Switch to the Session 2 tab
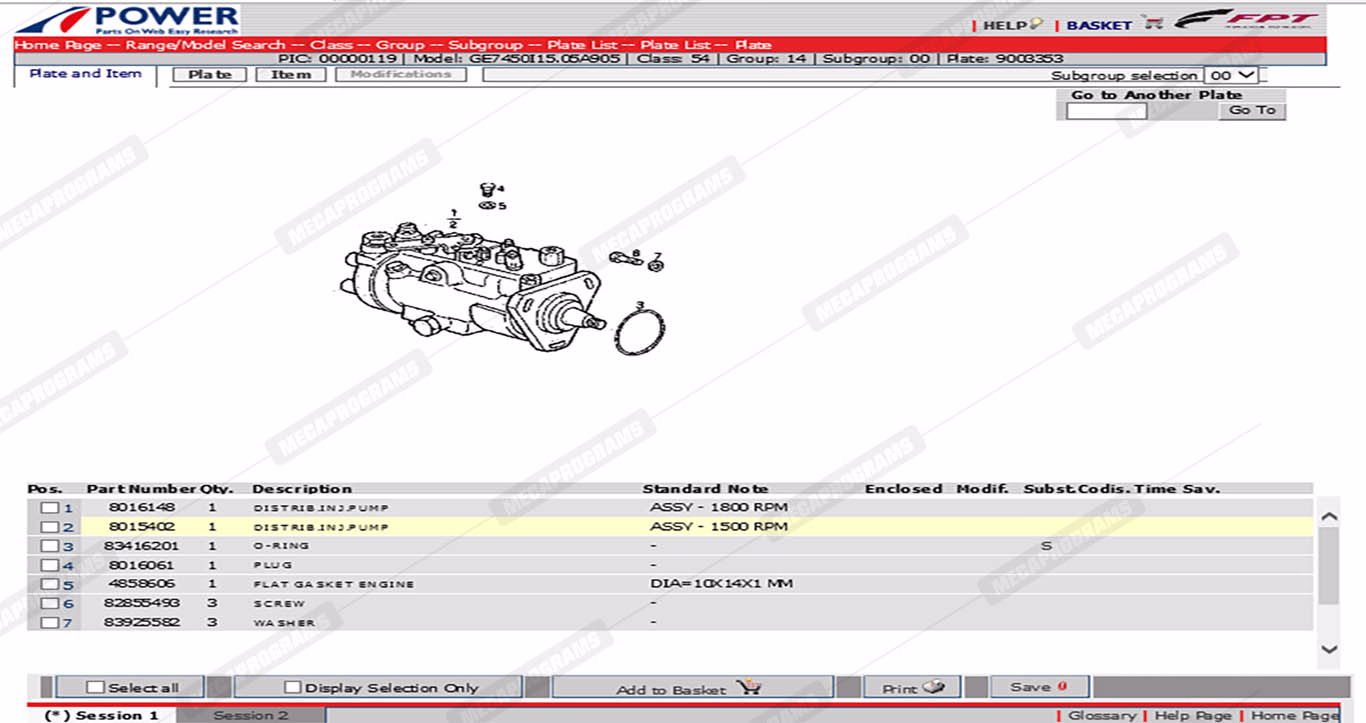 tap(250, 715)
